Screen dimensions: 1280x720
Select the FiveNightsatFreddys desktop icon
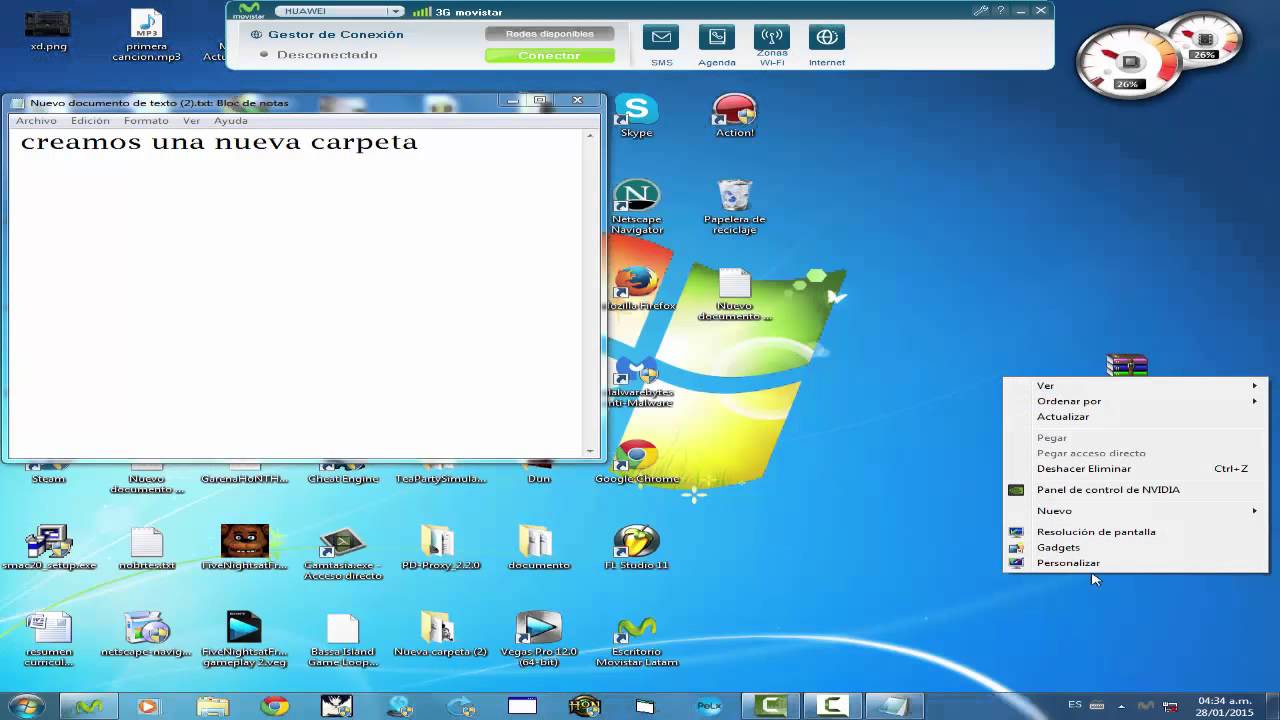pos(244,547)
